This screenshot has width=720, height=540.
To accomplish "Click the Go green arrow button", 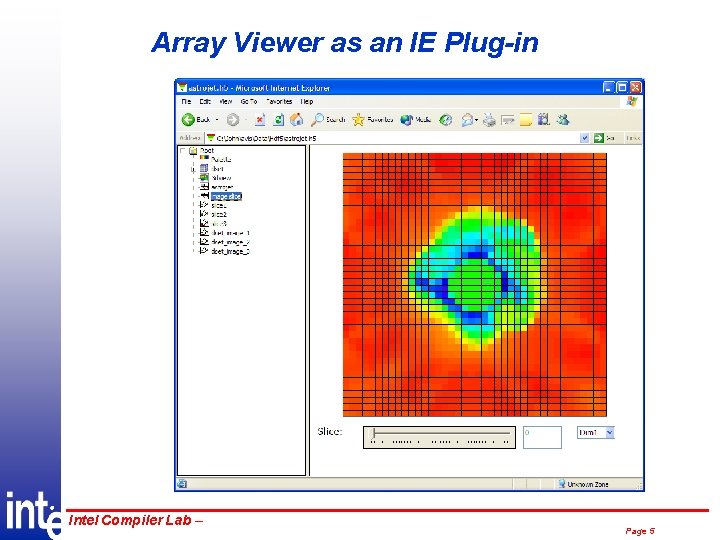I will [598, 138].
